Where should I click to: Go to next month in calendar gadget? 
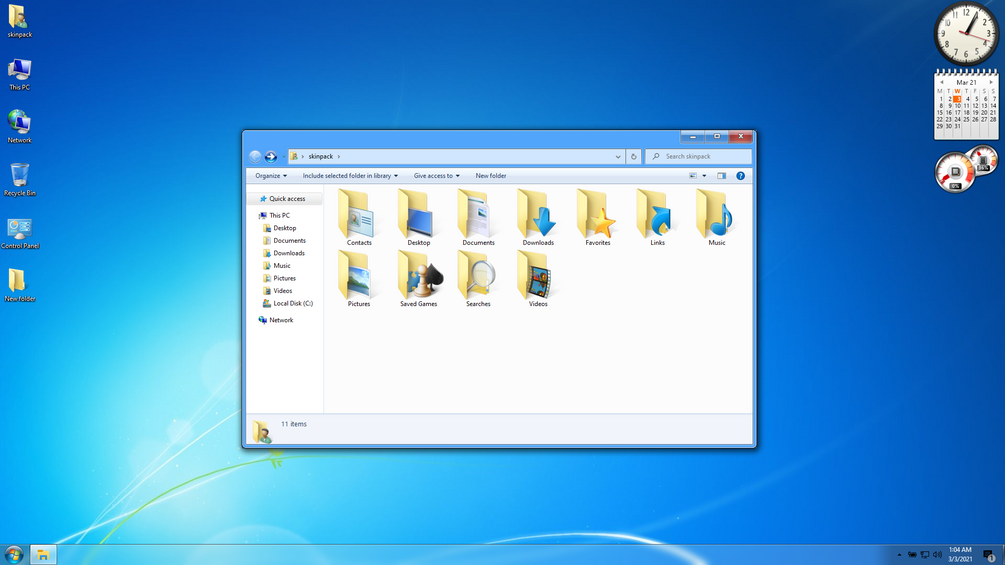click(x=991, y=83)
